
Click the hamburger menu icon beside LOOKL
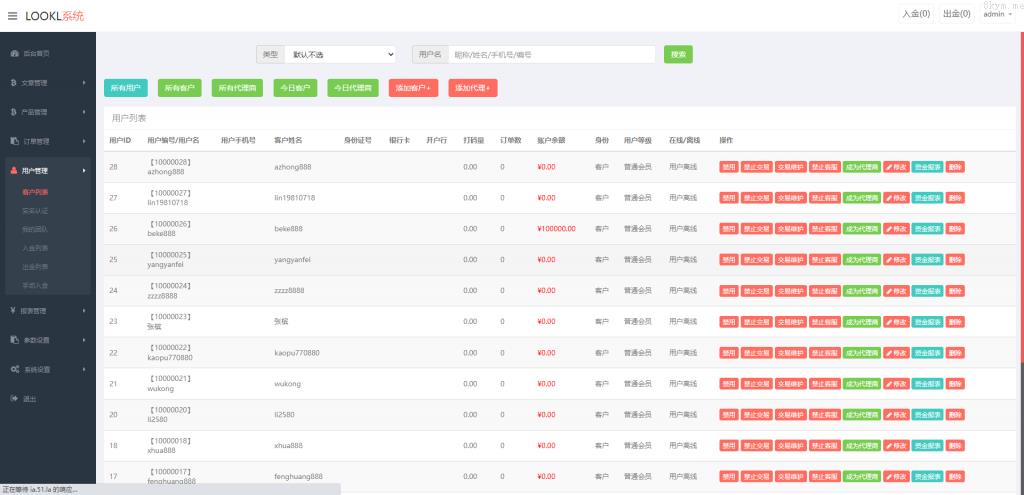pyautogui.click(x=12, y=16)
